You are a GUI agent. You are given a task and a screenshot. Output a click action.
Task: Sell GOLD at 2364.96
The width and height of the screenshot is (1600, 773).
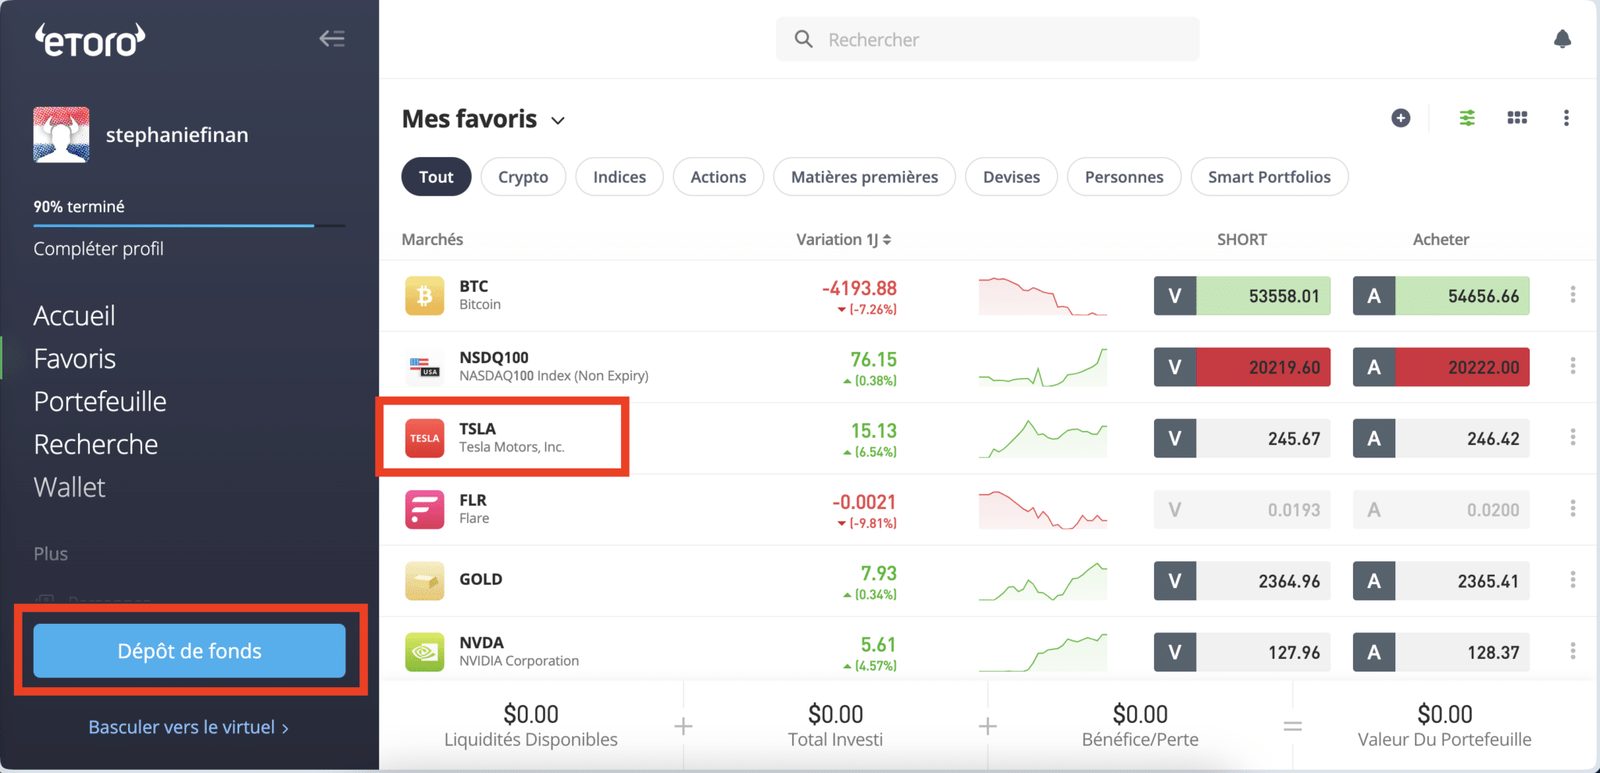point(1242,581)
